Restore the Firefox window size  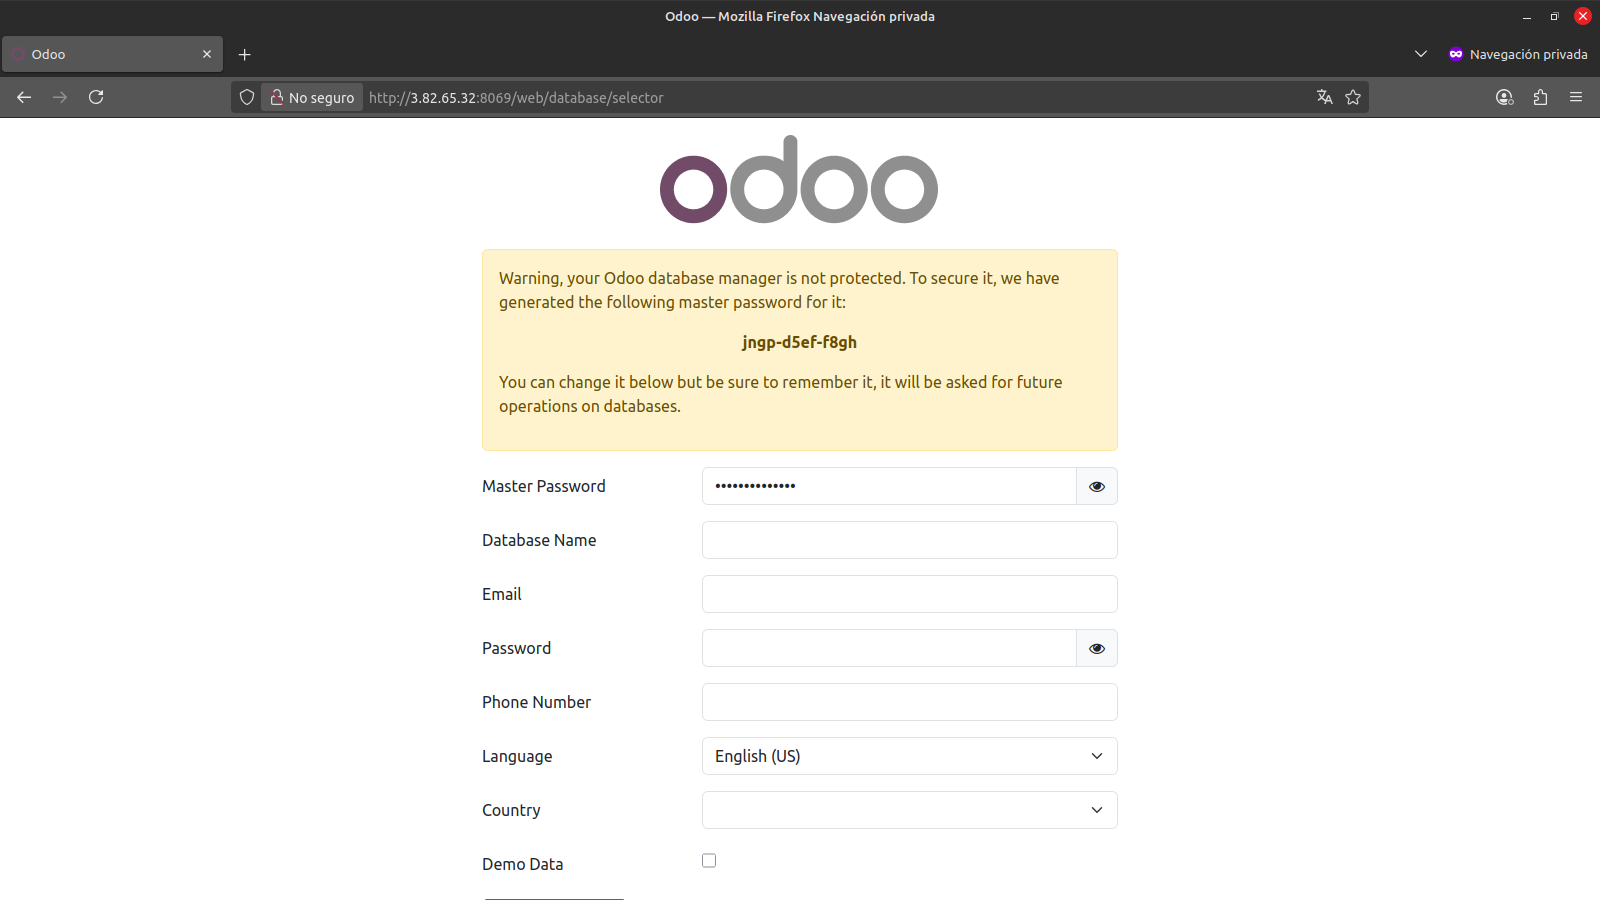point(1555,16)
